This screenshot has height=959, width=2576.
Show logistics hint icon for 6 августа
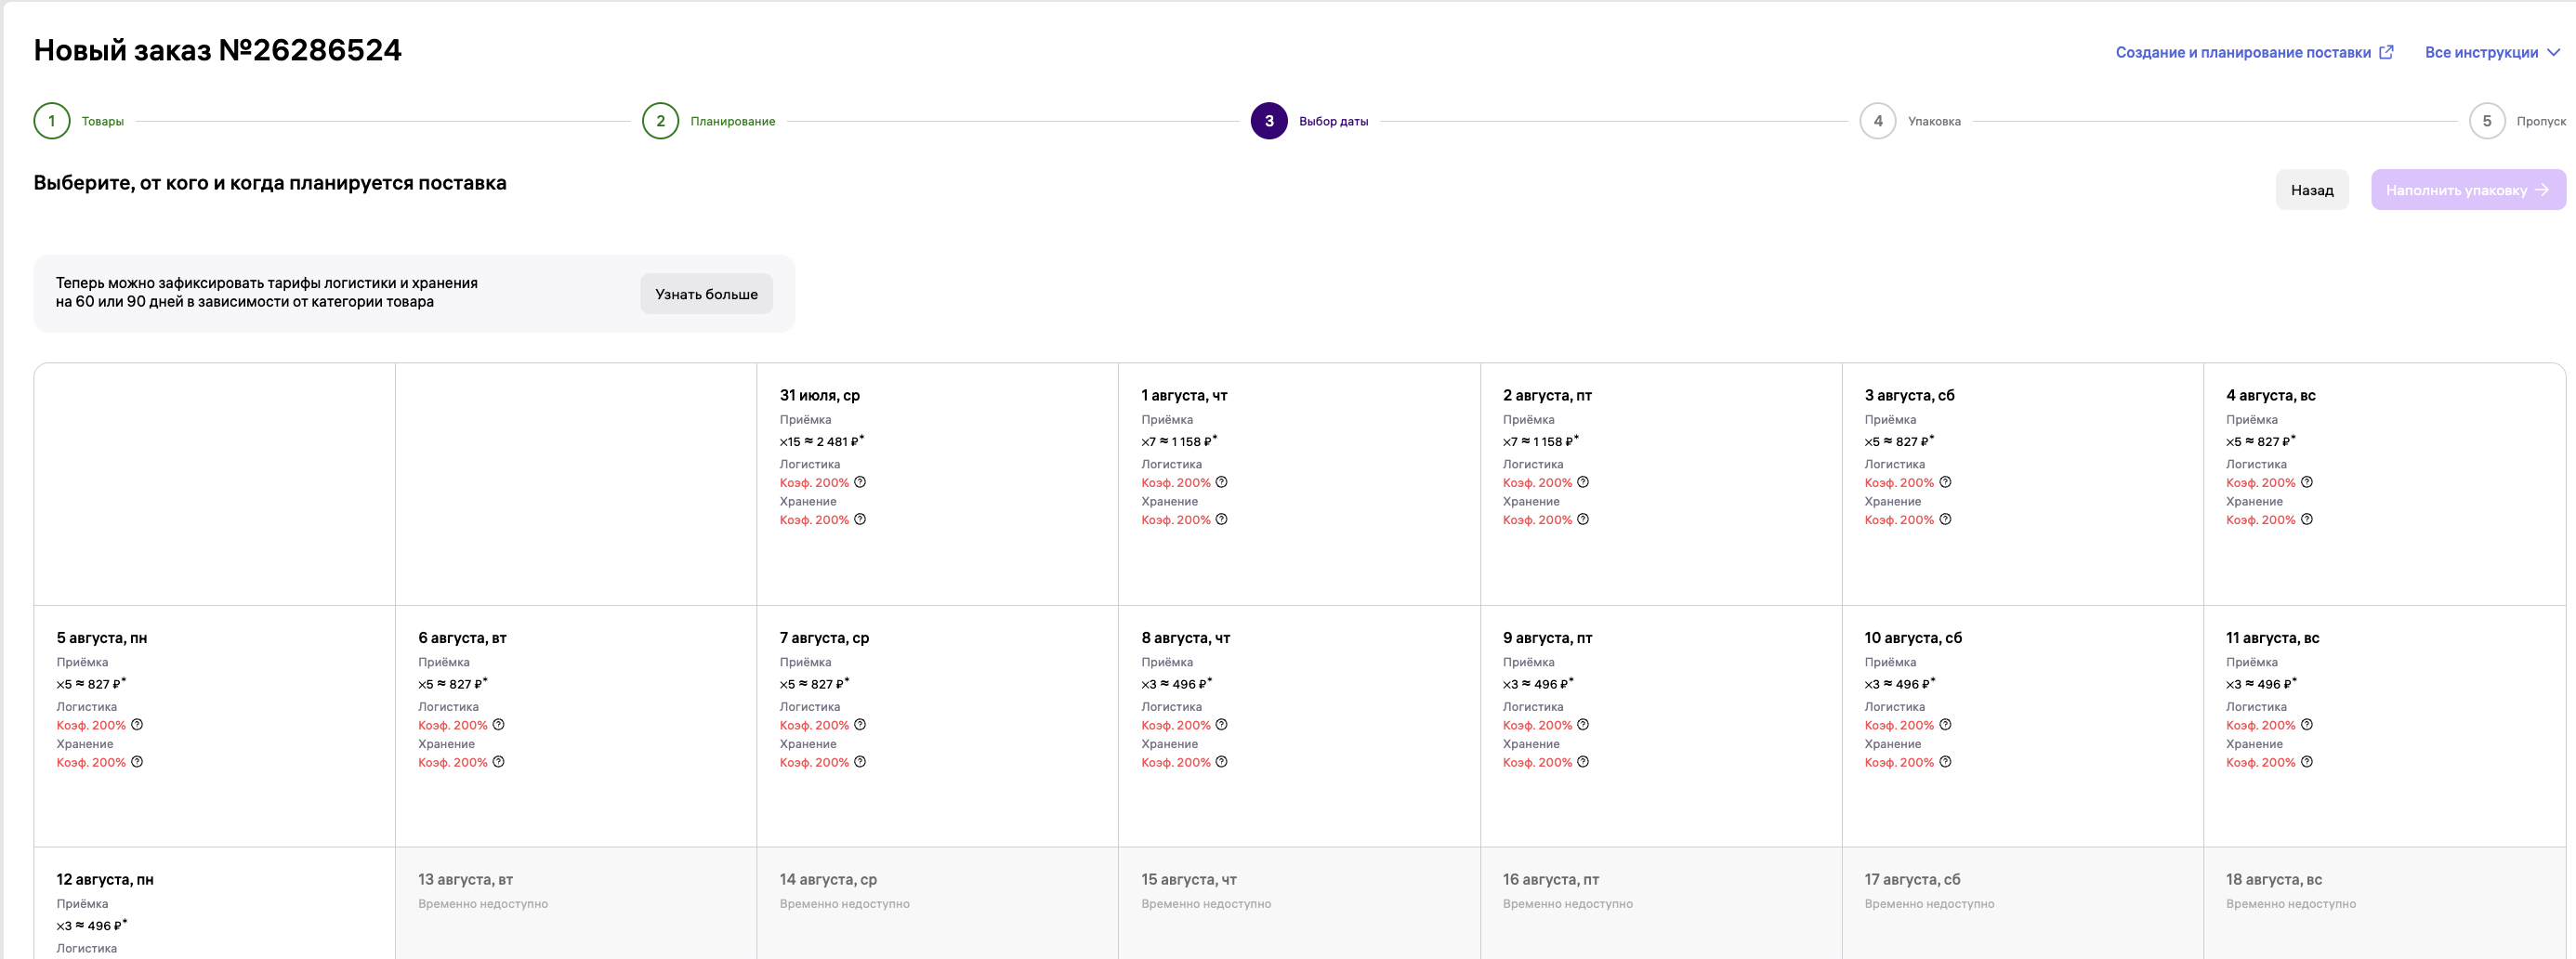[x=498, y=724]
